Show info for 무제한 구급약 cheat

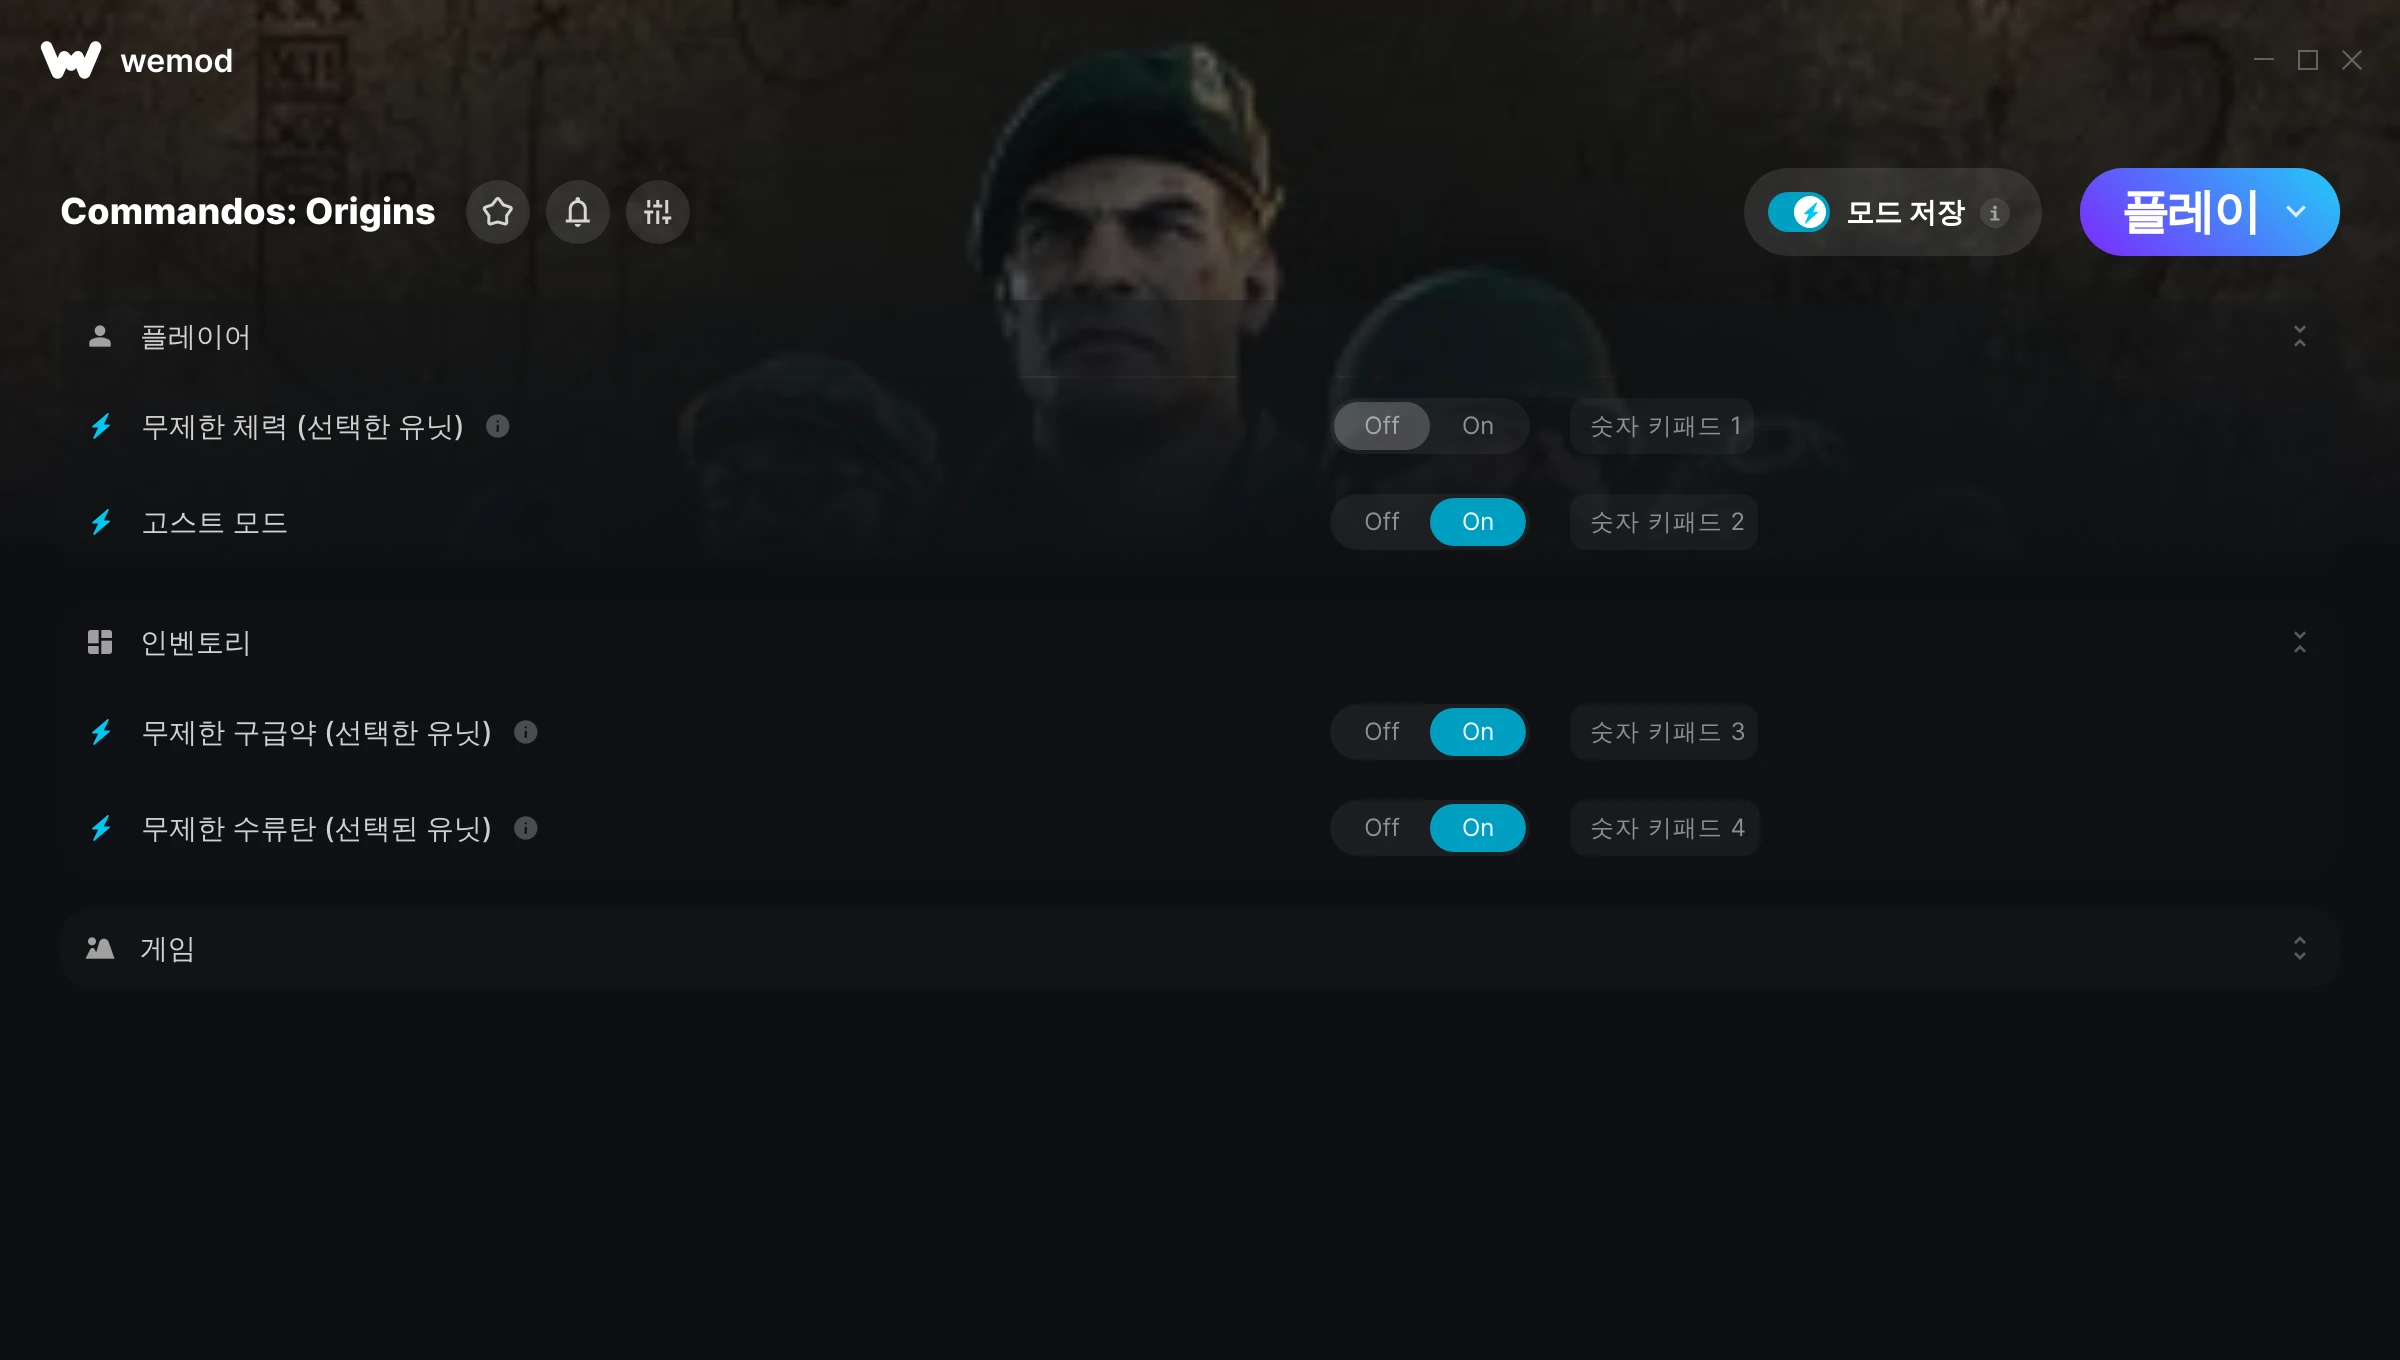coord(526,732)
